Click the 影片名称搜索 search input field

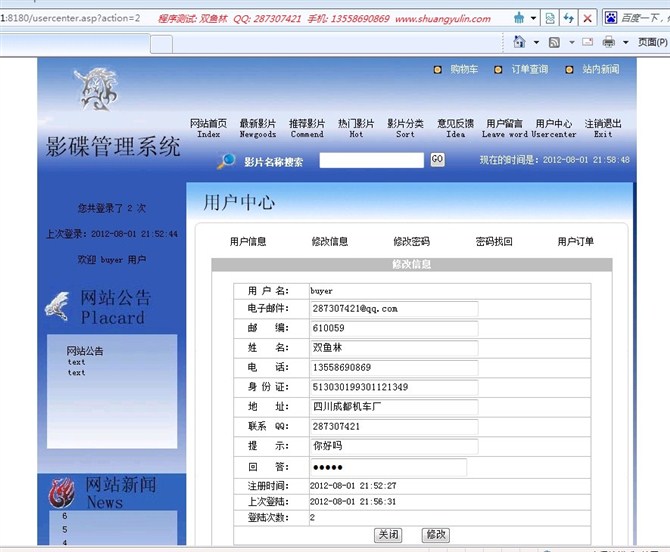[371, 160]
